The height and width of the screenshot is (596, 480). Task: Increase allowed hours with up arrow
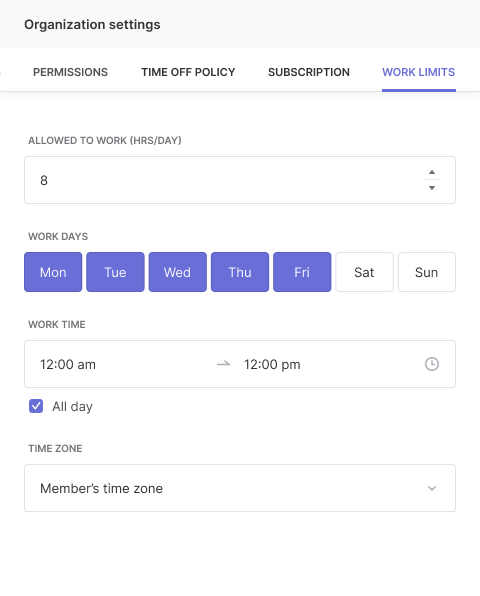point(432,172)
